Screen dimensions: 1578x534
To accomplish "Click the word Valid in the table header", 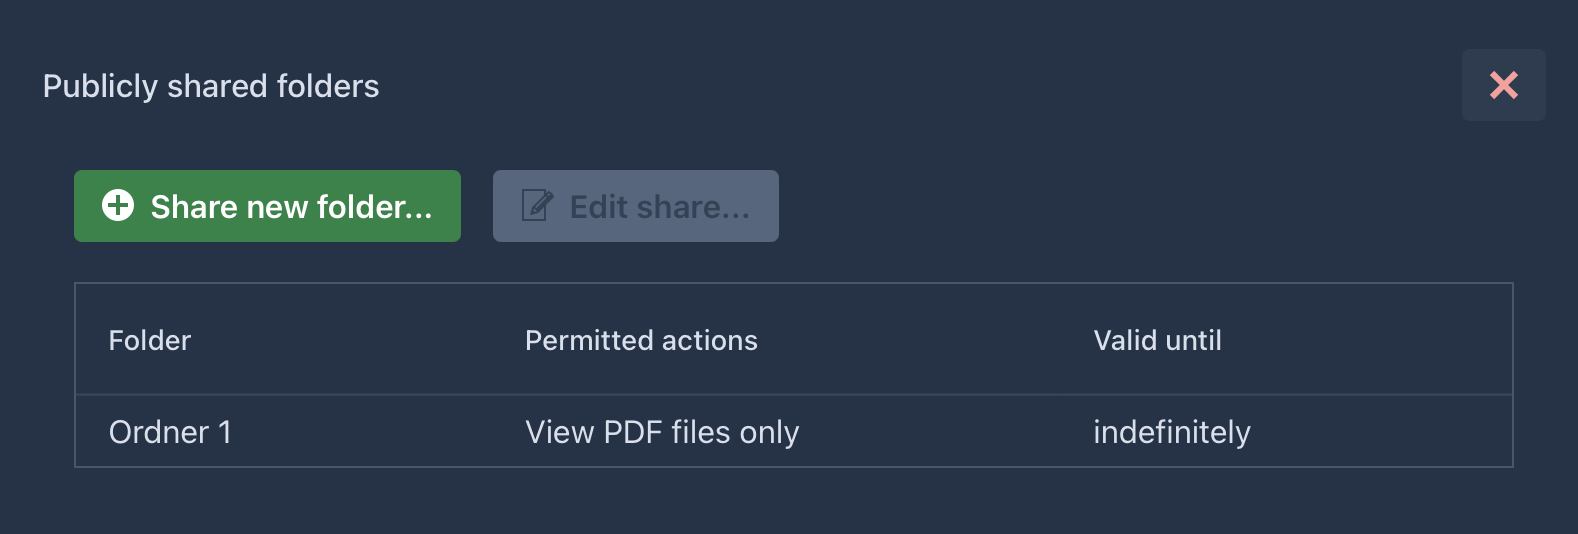I will pyautogui.click(x=1125, y=341).
